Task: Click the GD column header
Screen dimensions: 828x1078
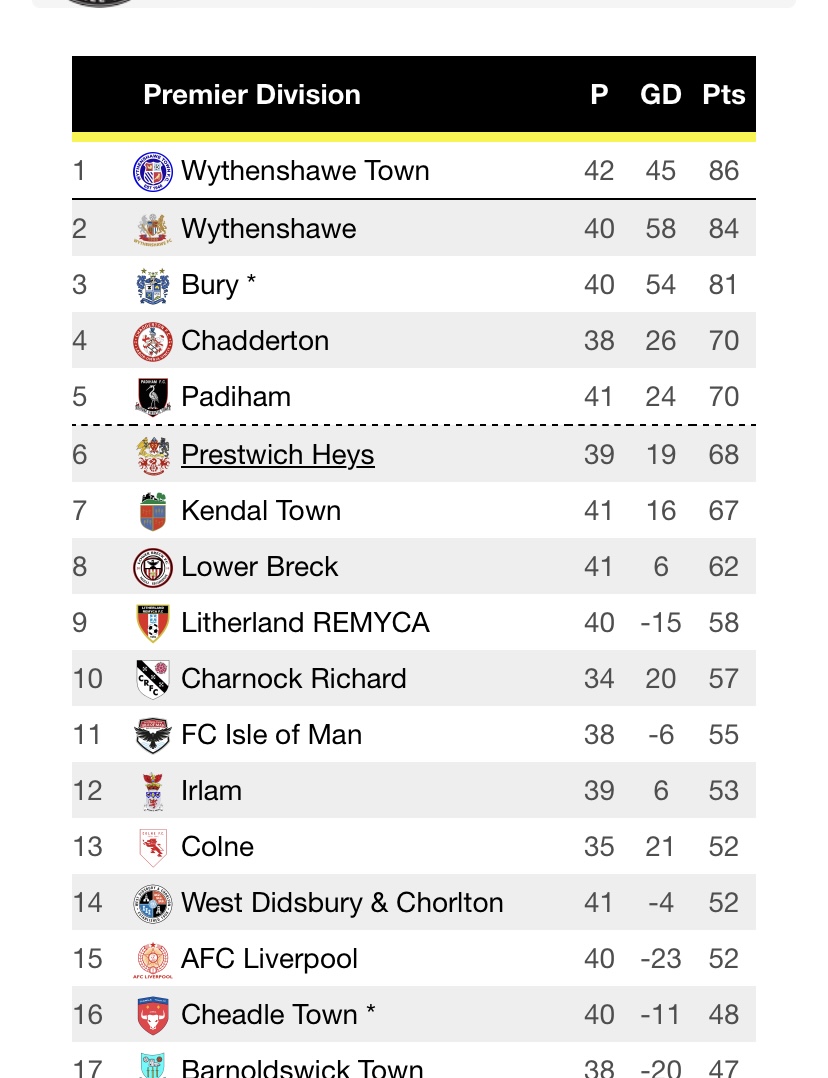Action: (x=661, y=95)
